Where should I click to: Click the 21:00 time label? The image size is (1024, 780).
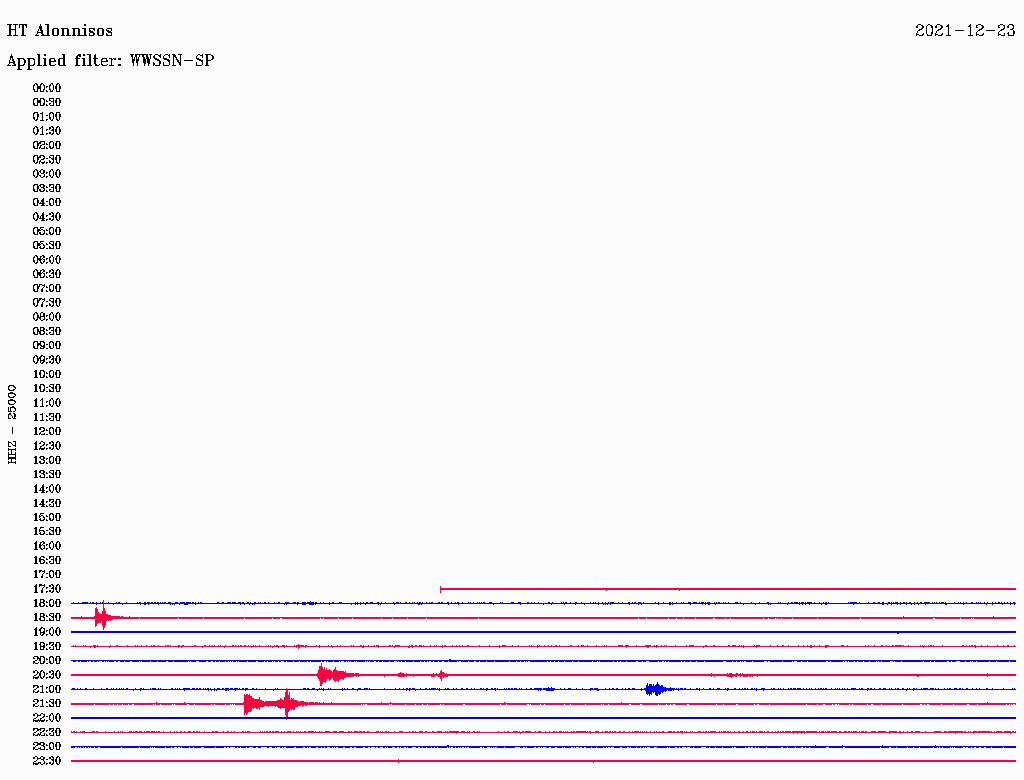(47, 689)
